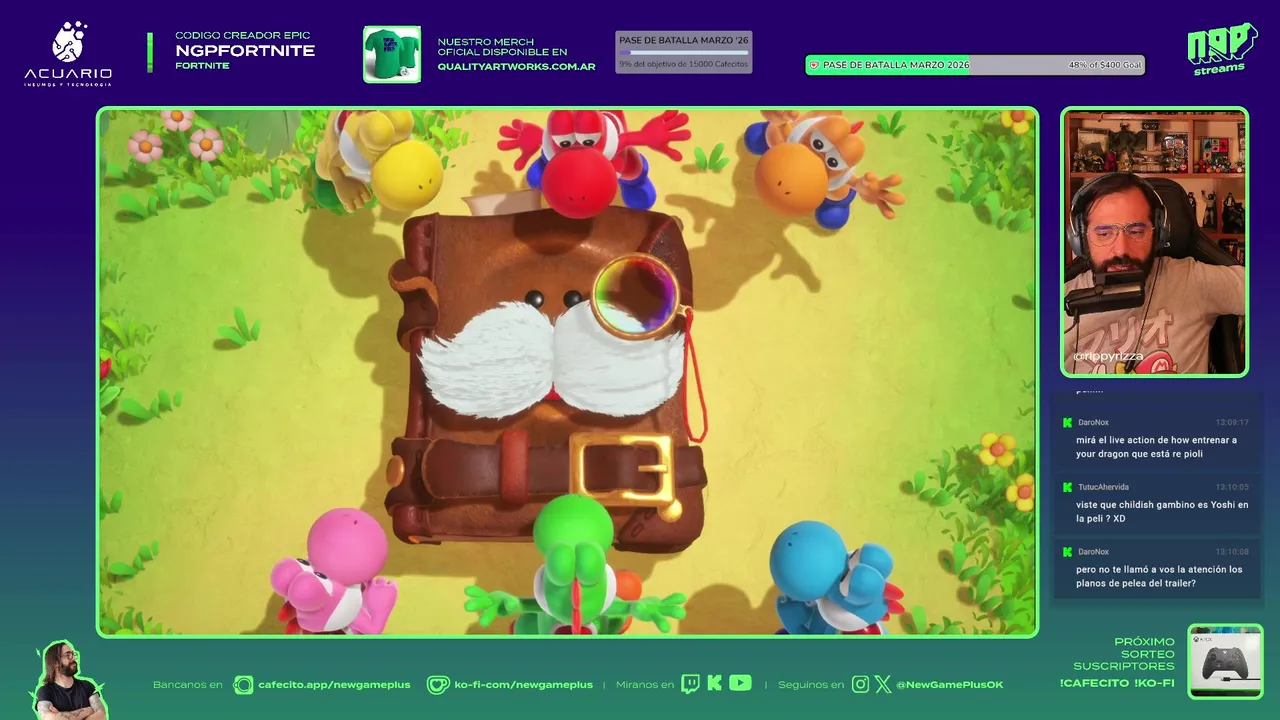Click the Acuario logo in the header

tap(68, 54)
